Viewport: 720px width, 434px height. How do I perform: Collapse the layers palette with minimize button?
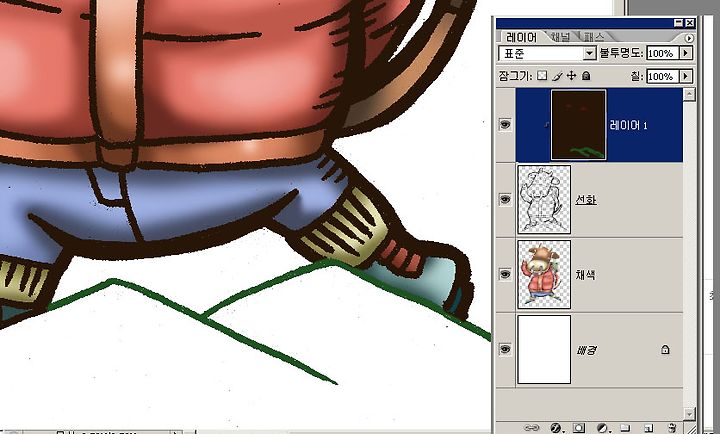[679, 23]
